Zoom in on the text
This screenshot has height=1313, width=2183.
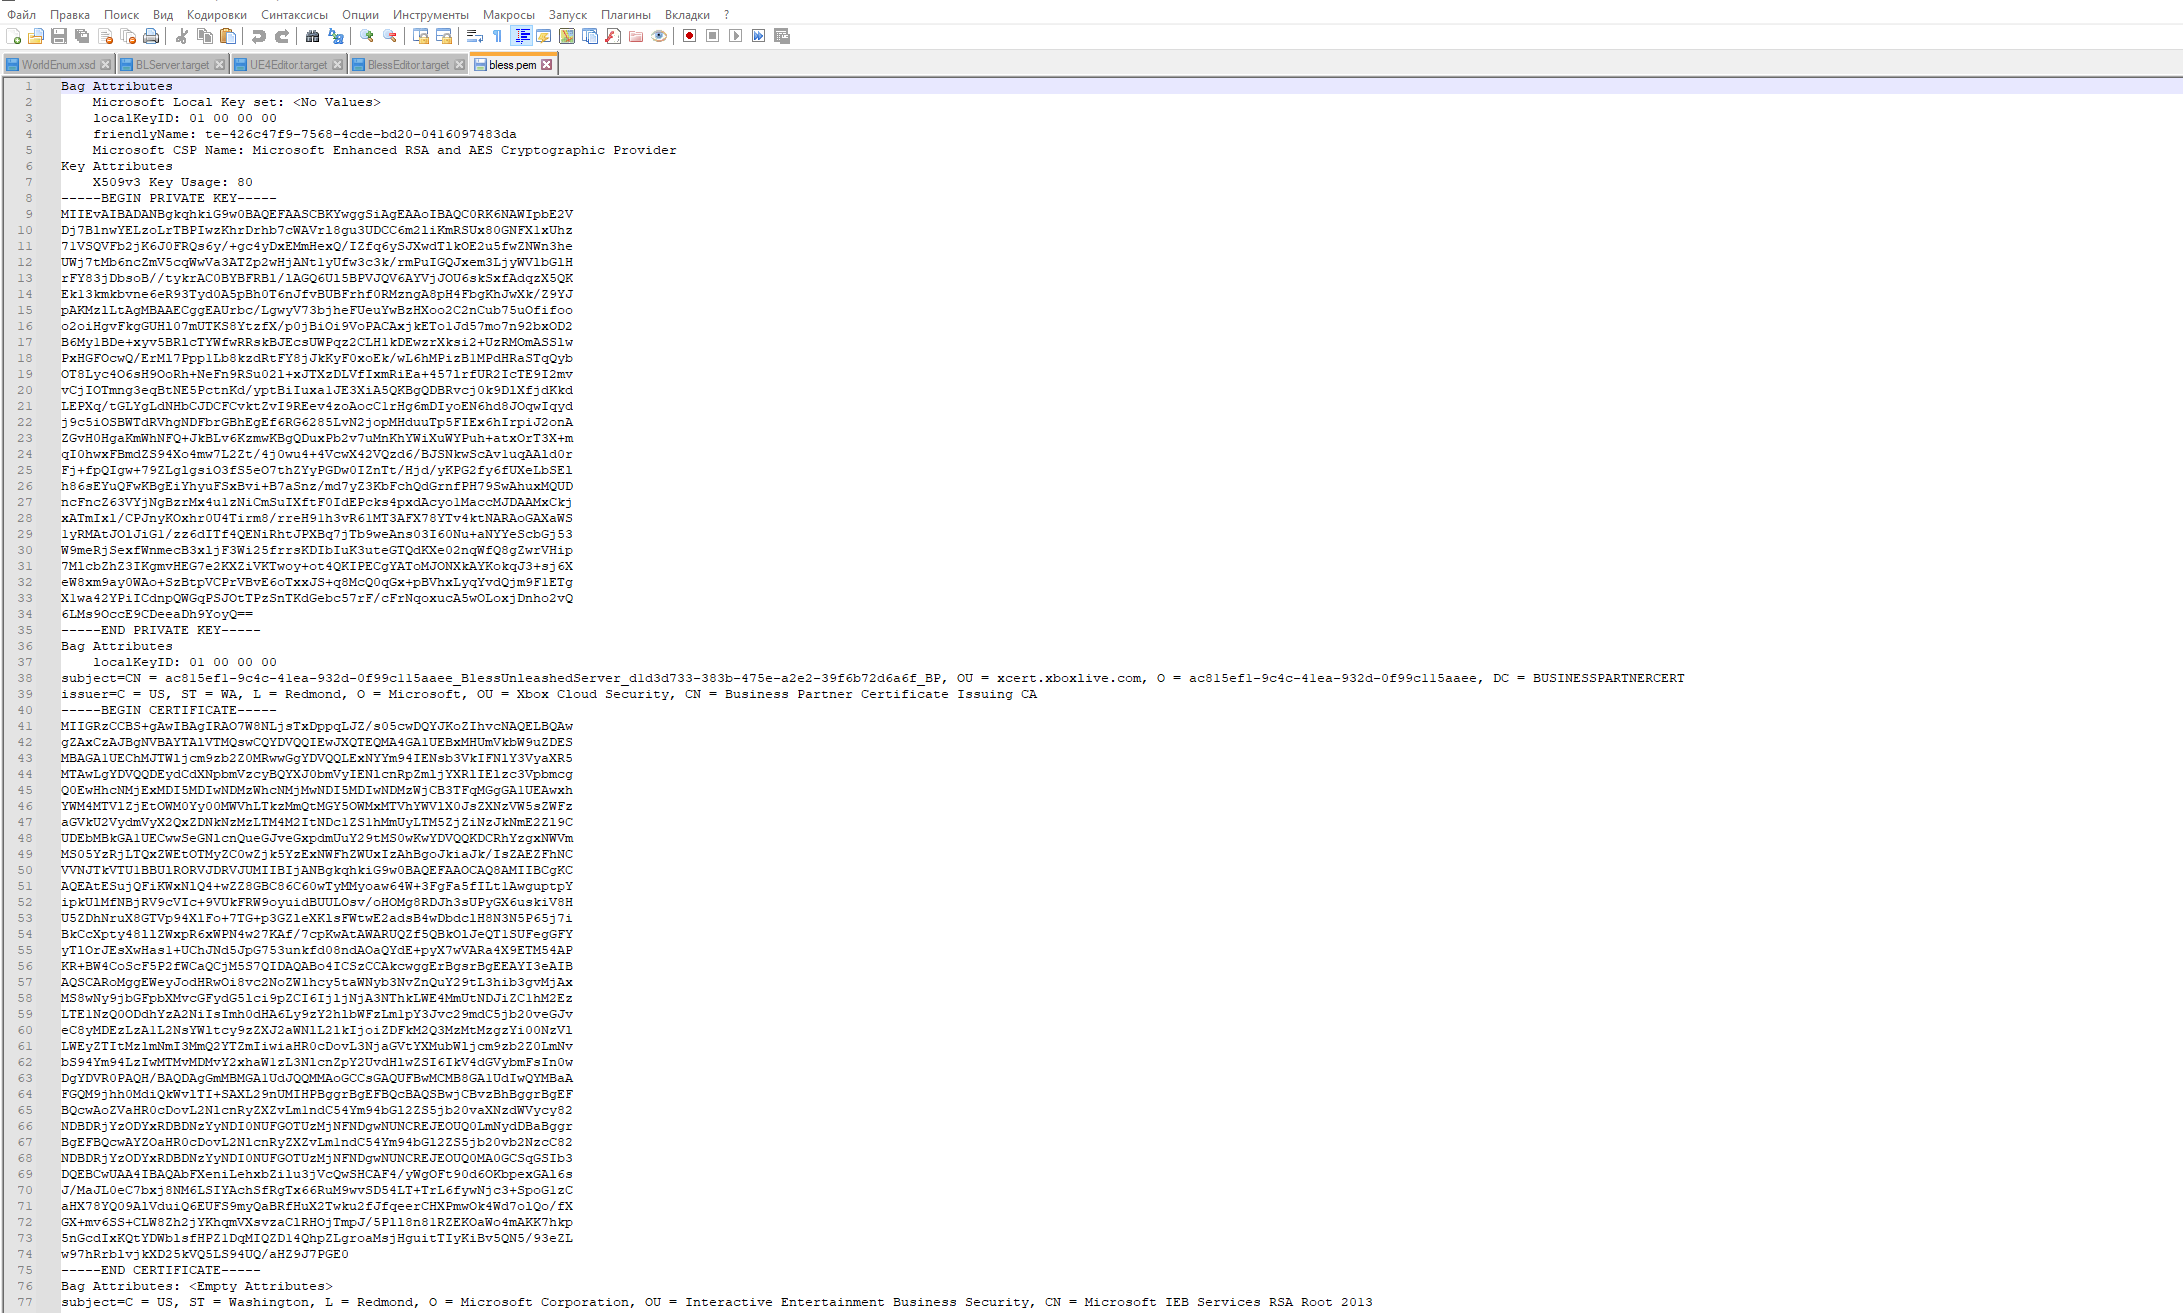click(x=367, y=36)
